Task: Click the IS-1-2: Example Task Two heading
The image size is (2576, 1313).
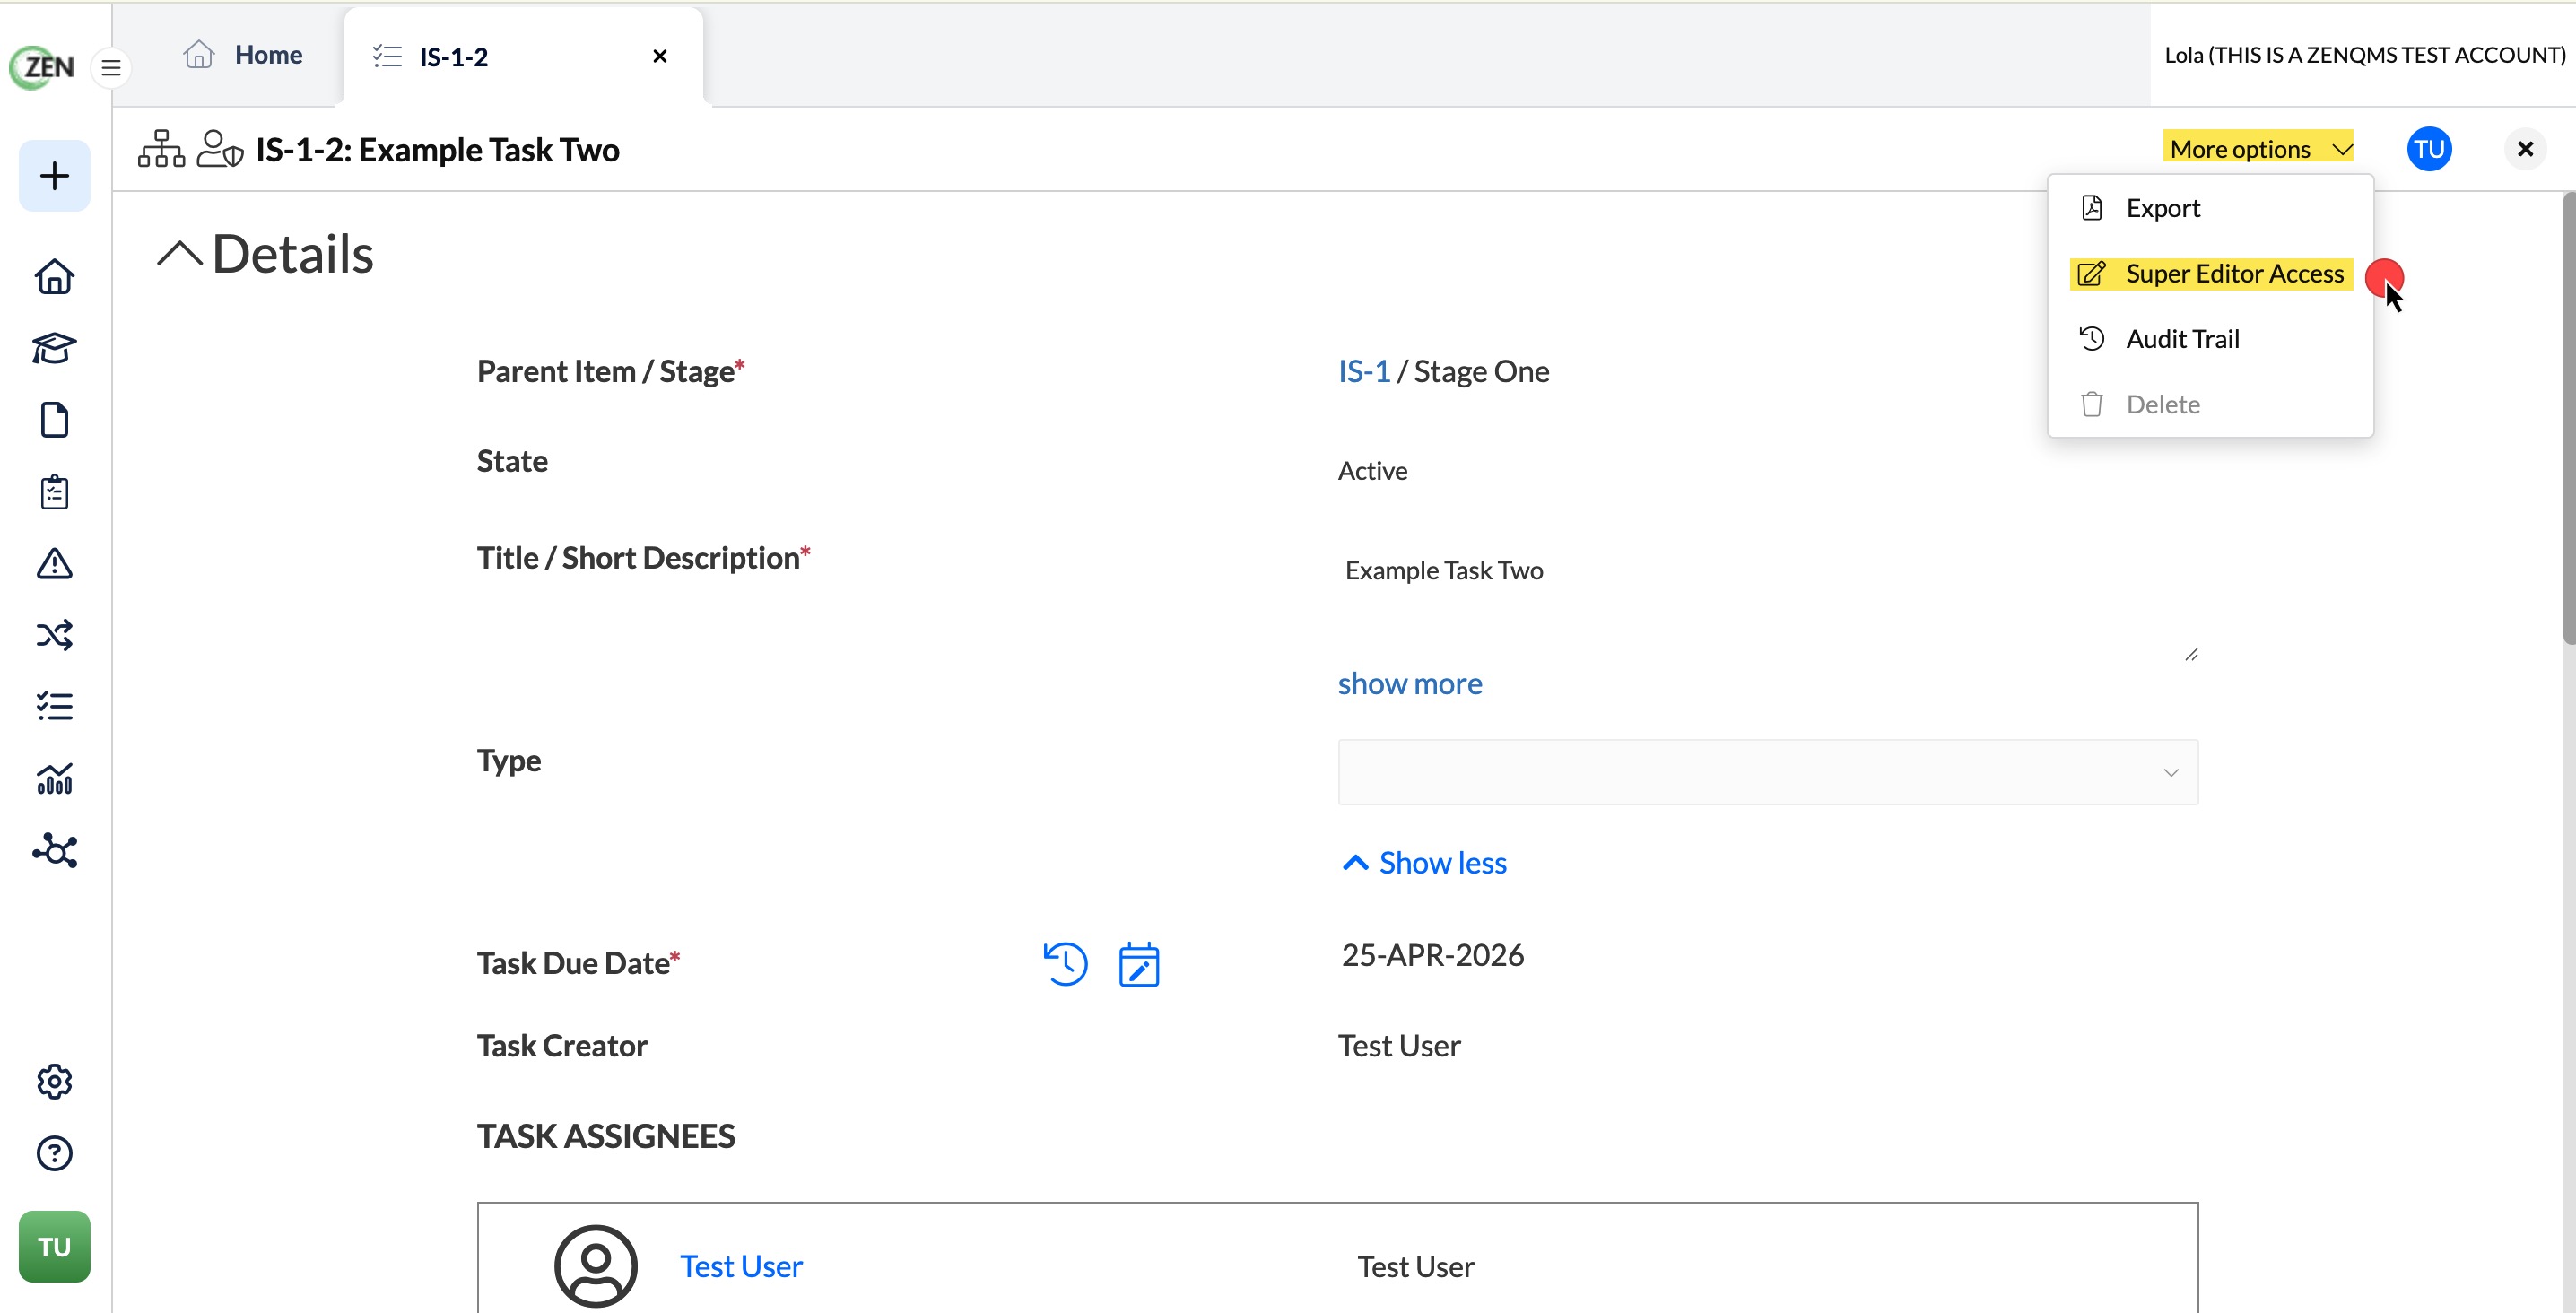Action: (x=437, y=149)
